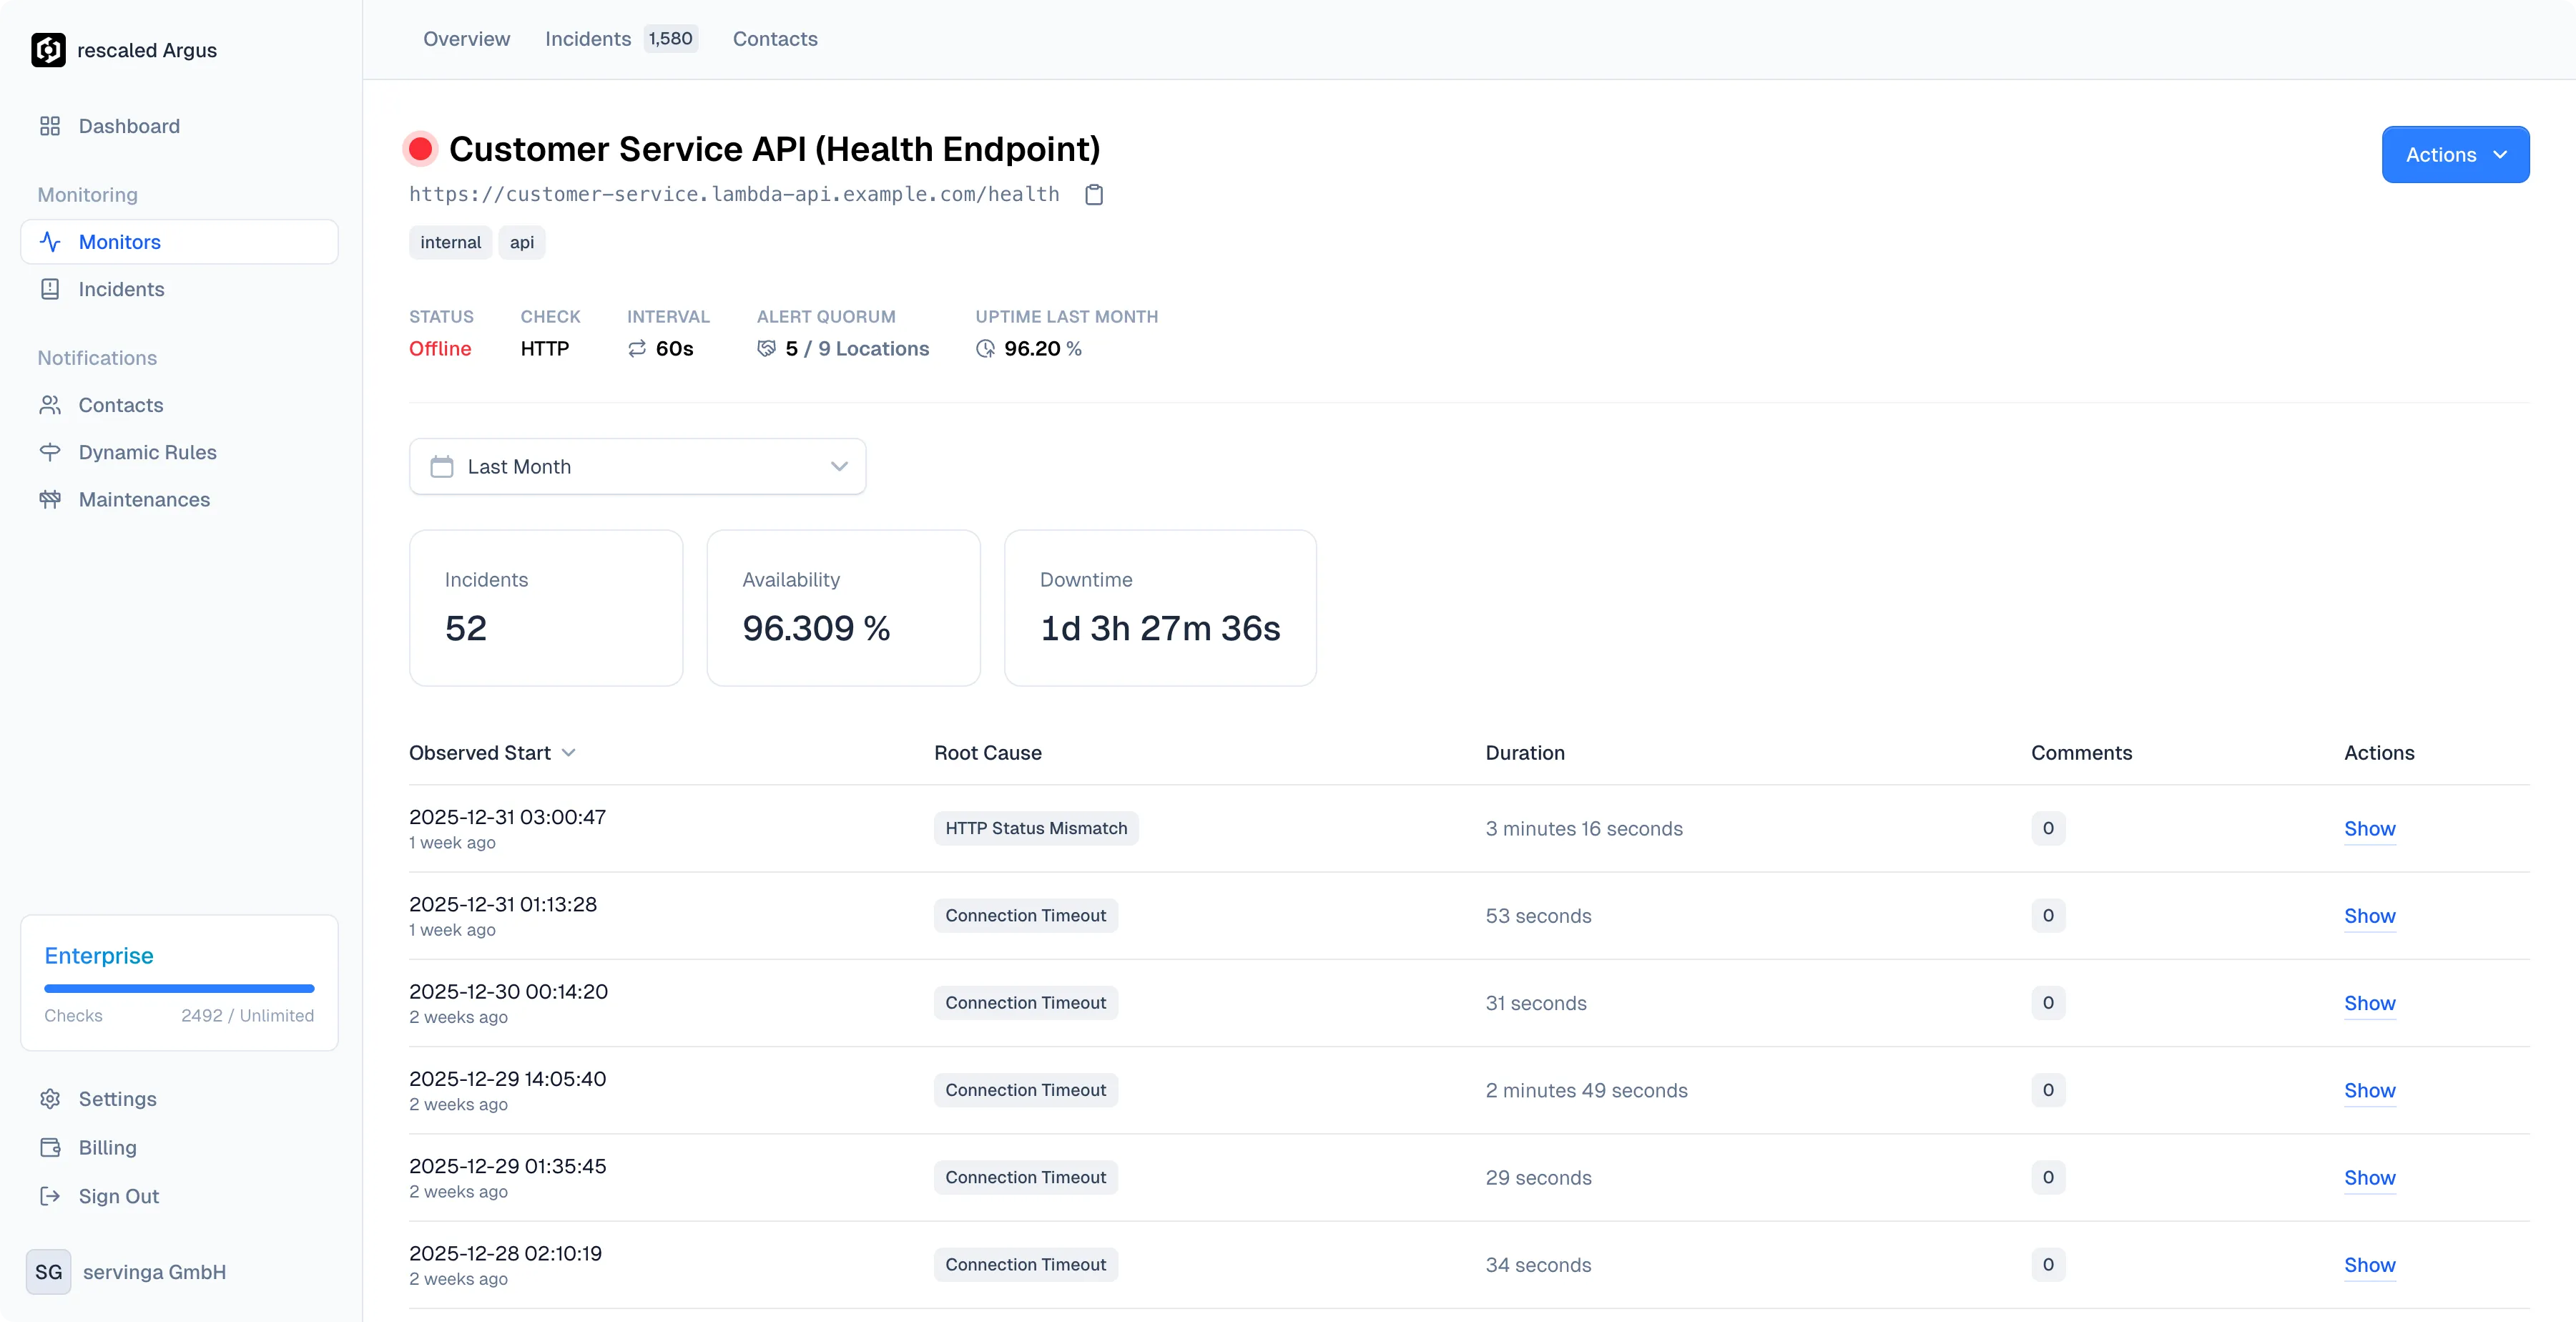Screen dimensions: 2576x1322
Task: Select the Monitors sidebar item
Action: click(x=179, y=242)
